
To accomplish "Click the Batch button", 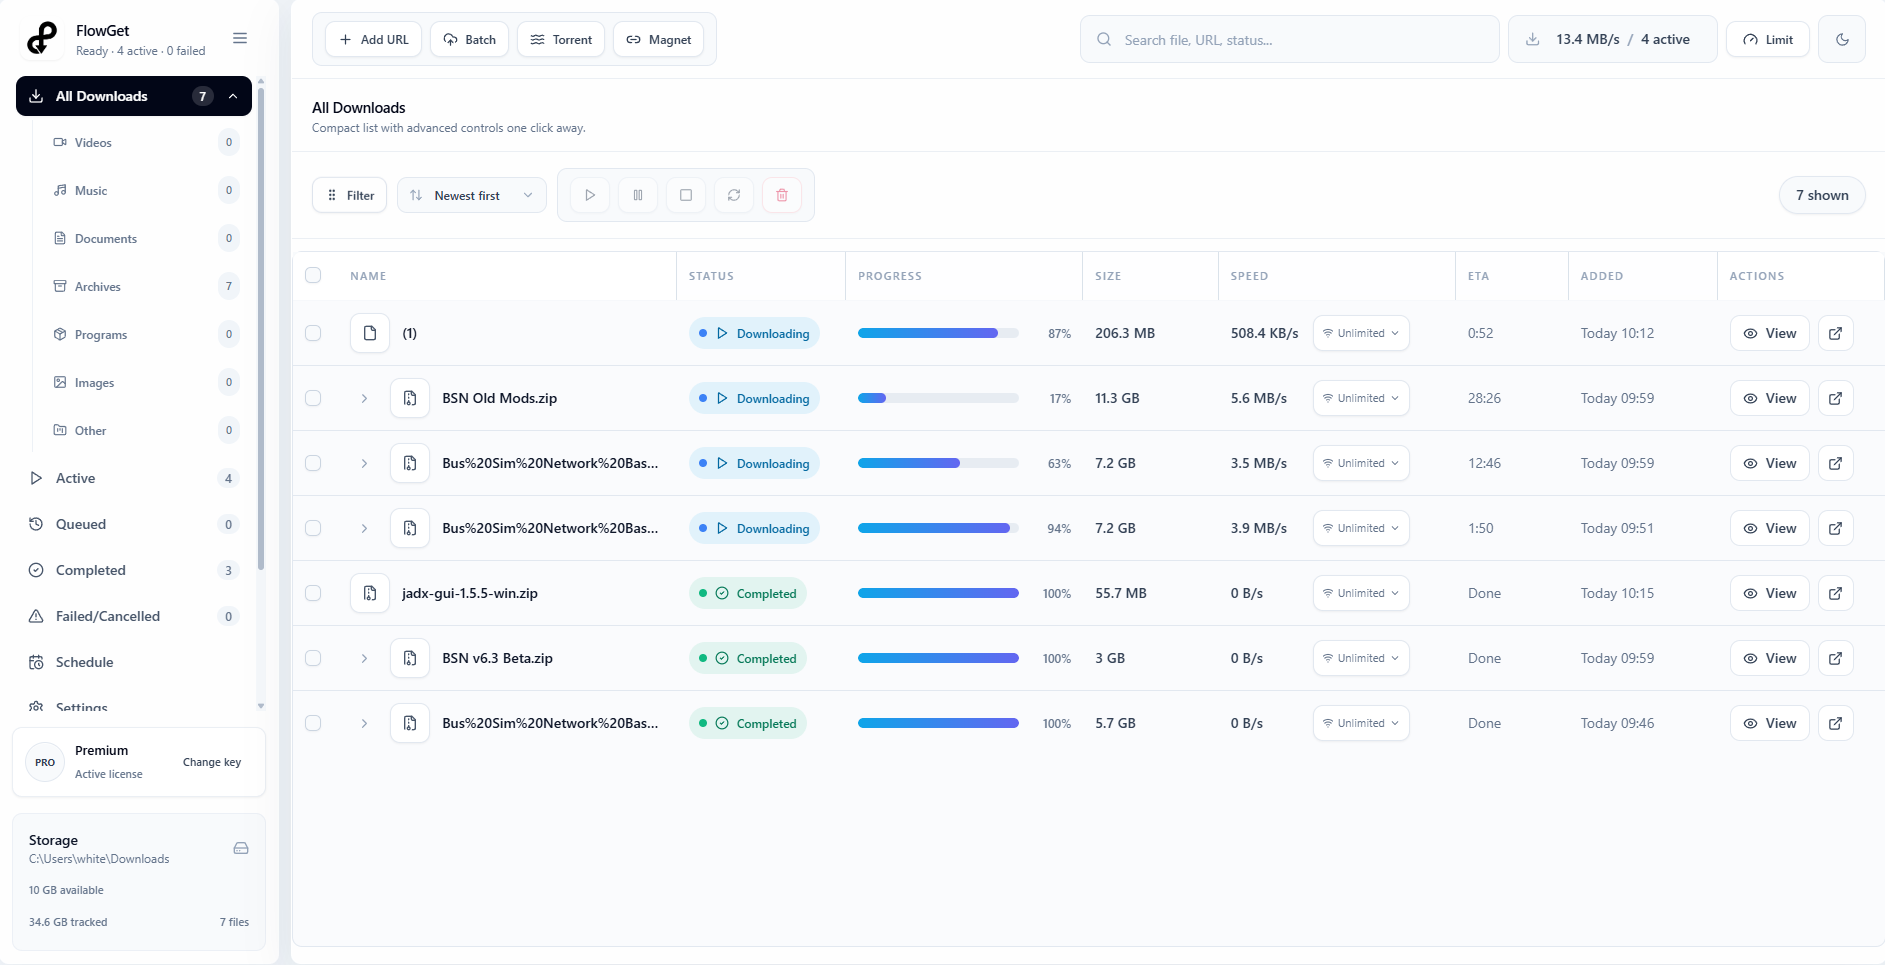I will (x=470, y=40).
